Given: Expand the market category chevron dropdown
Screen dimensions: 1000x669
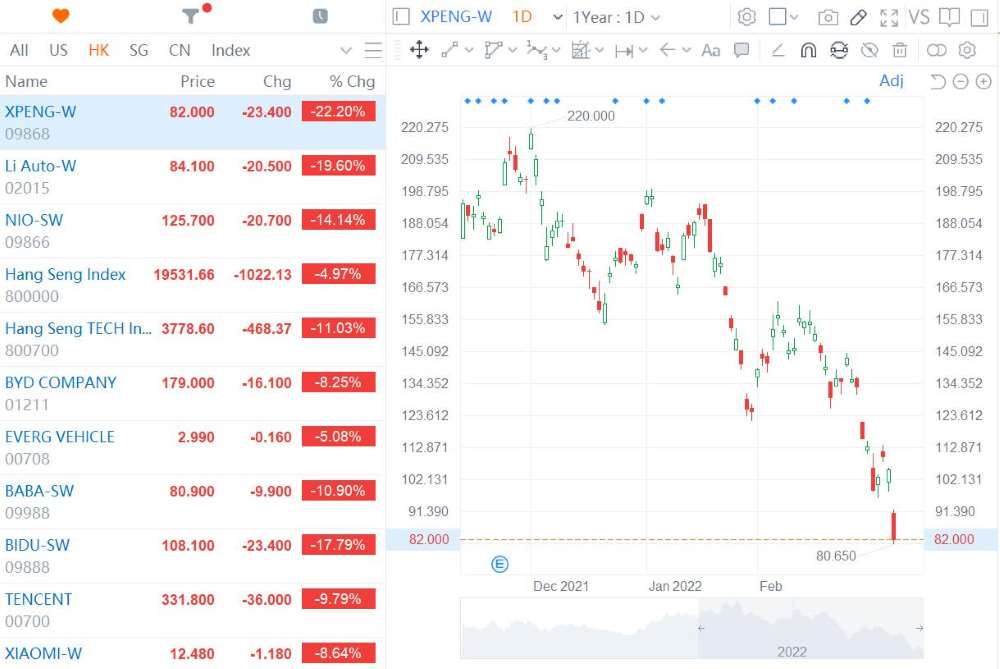Looking at the screenshot, I should click(x=345, y=49).
